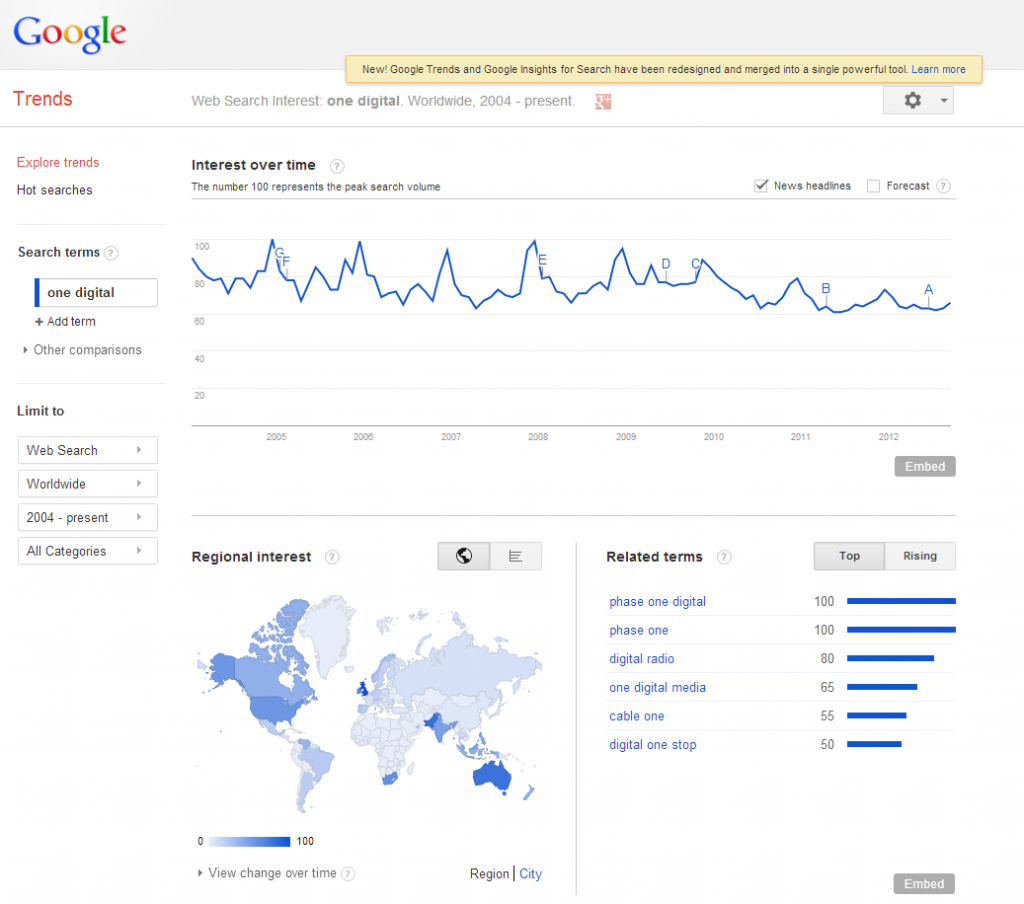Click the bar for digital radio
Screen dimensions: 1024x904
pos(890,658)
